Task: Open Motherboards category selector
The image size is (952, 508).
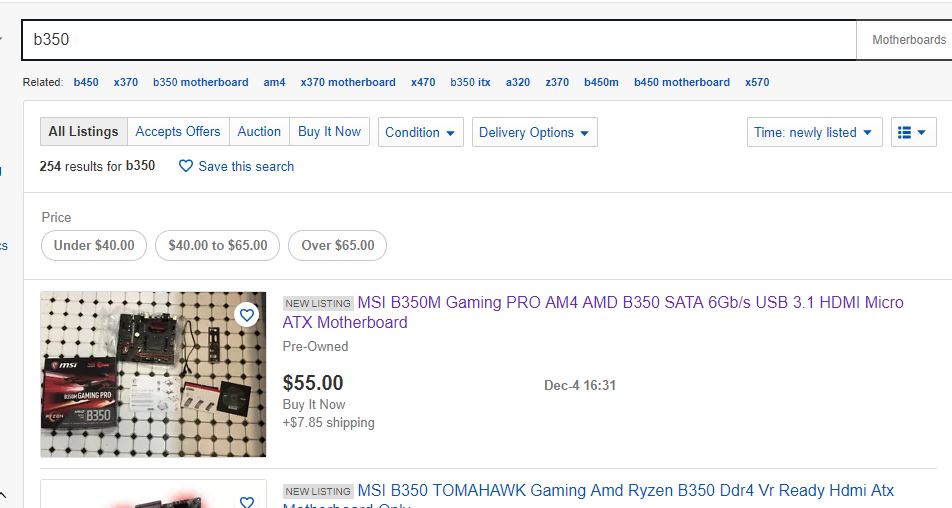Action: tap(906, 40)
